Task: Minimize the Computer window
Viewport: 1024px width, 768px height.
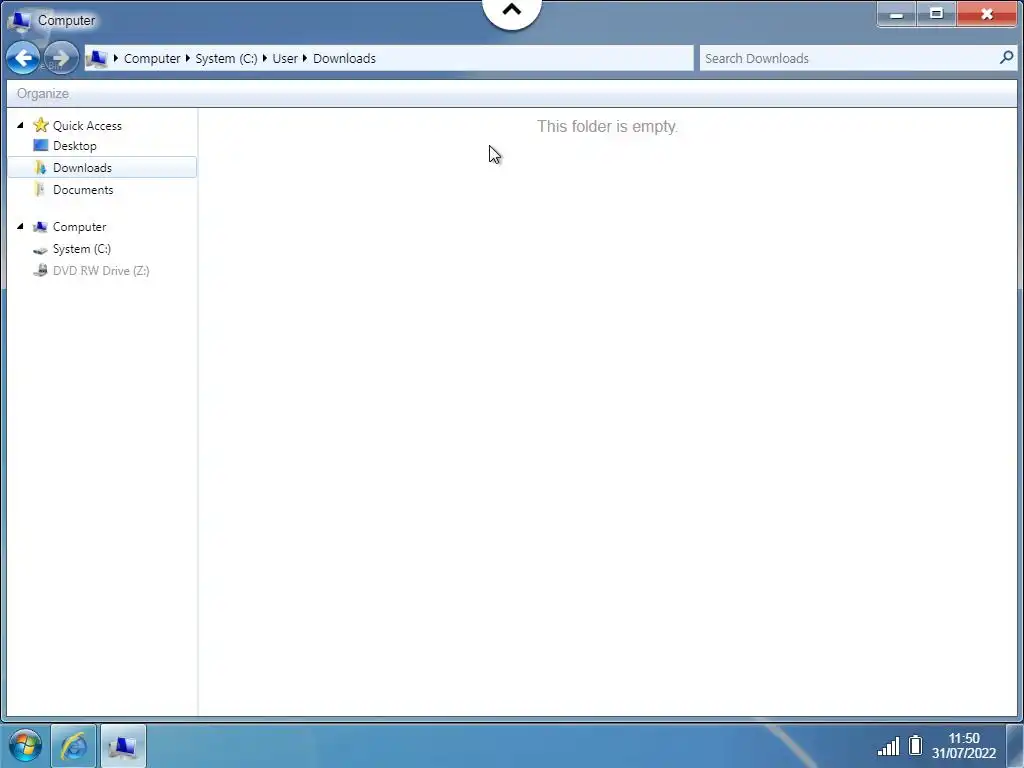Action: [897, 14]
